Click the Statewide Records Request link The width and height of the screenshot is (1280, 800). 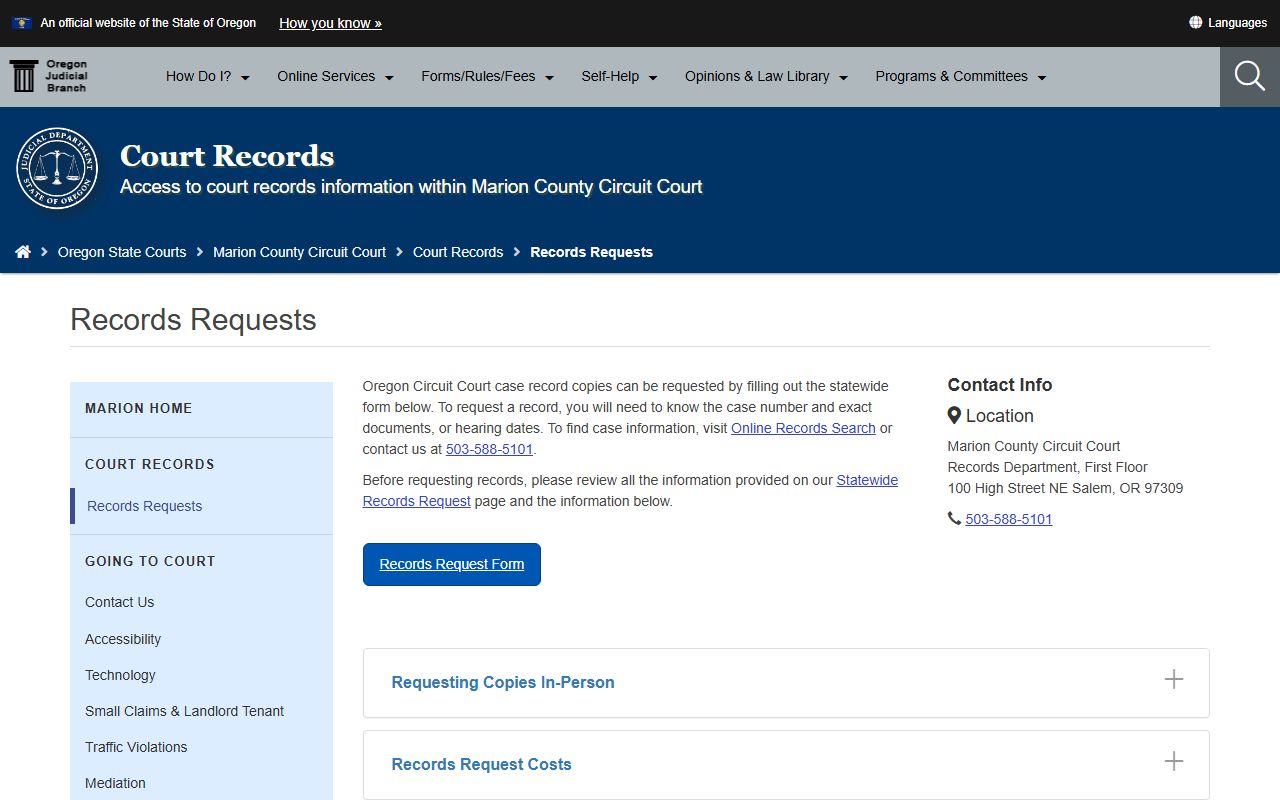click(630, 490)
